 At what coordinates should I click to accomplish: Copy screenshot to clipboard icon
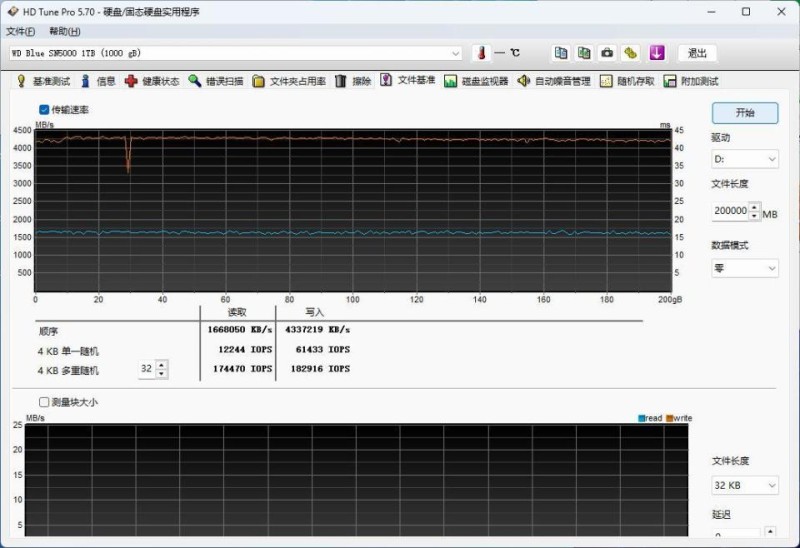[x=584, y=53]
